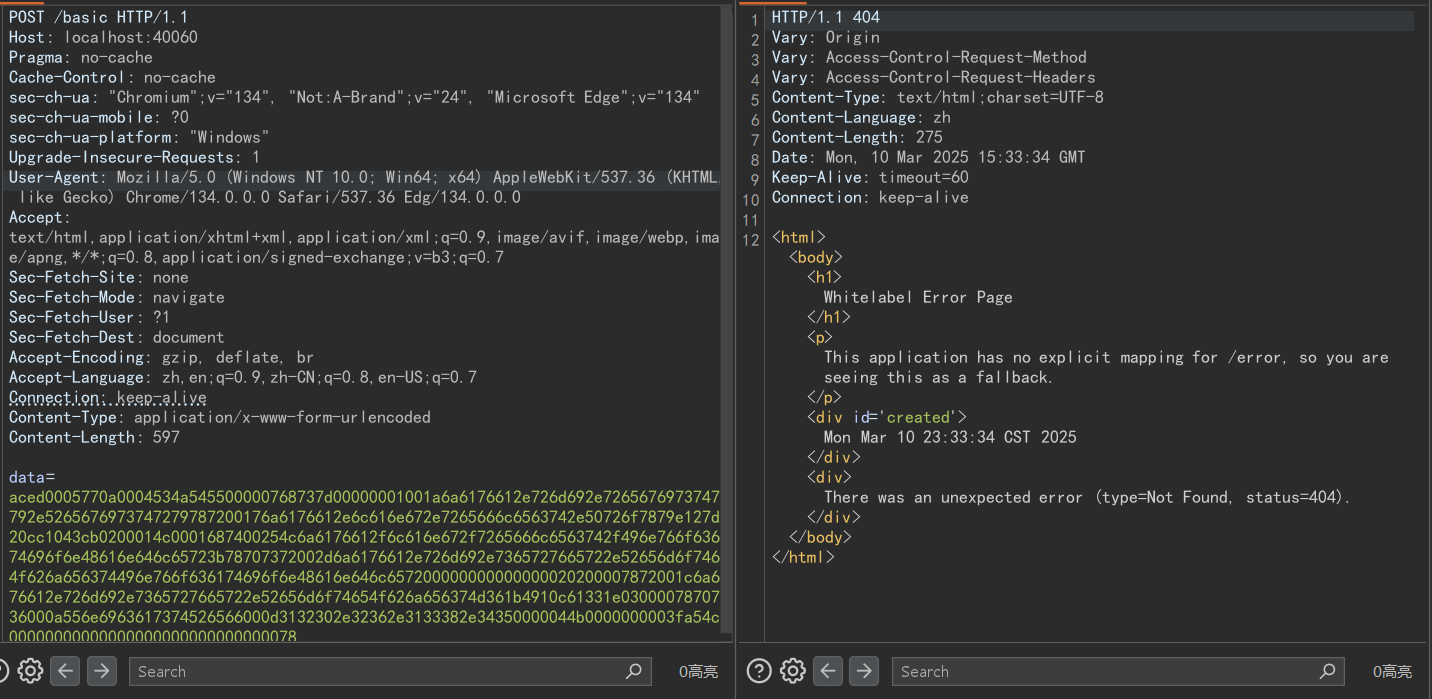
Task: Click forward arrow in request search bar
Action: [x=101, y=671]
